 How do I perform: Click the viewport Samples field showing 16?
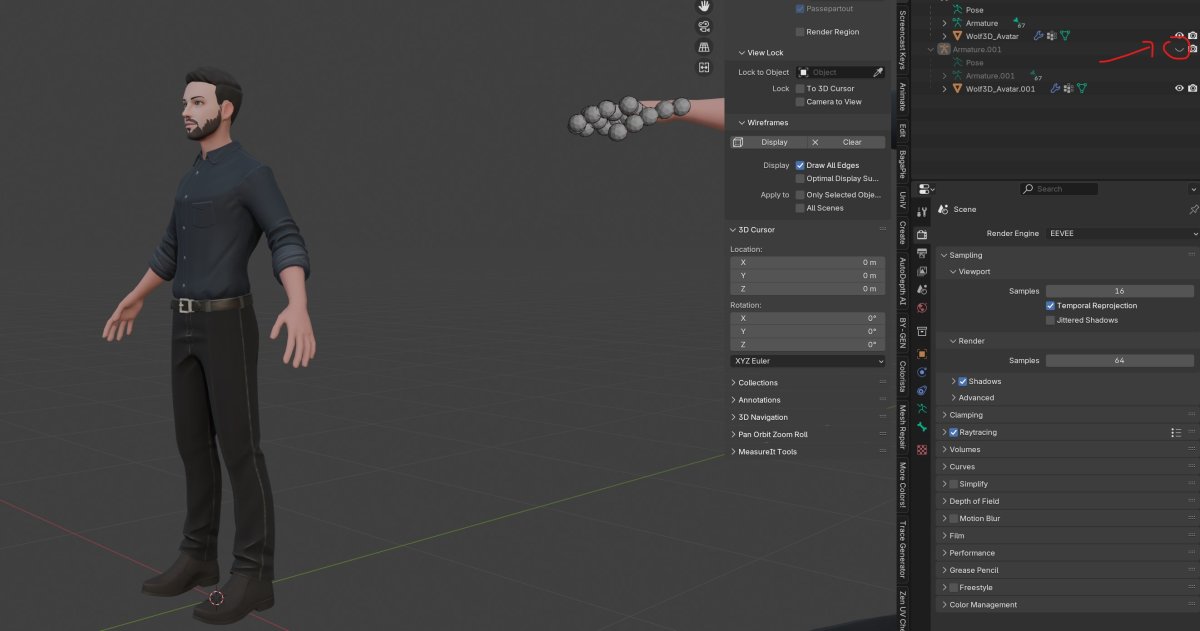1119,291
